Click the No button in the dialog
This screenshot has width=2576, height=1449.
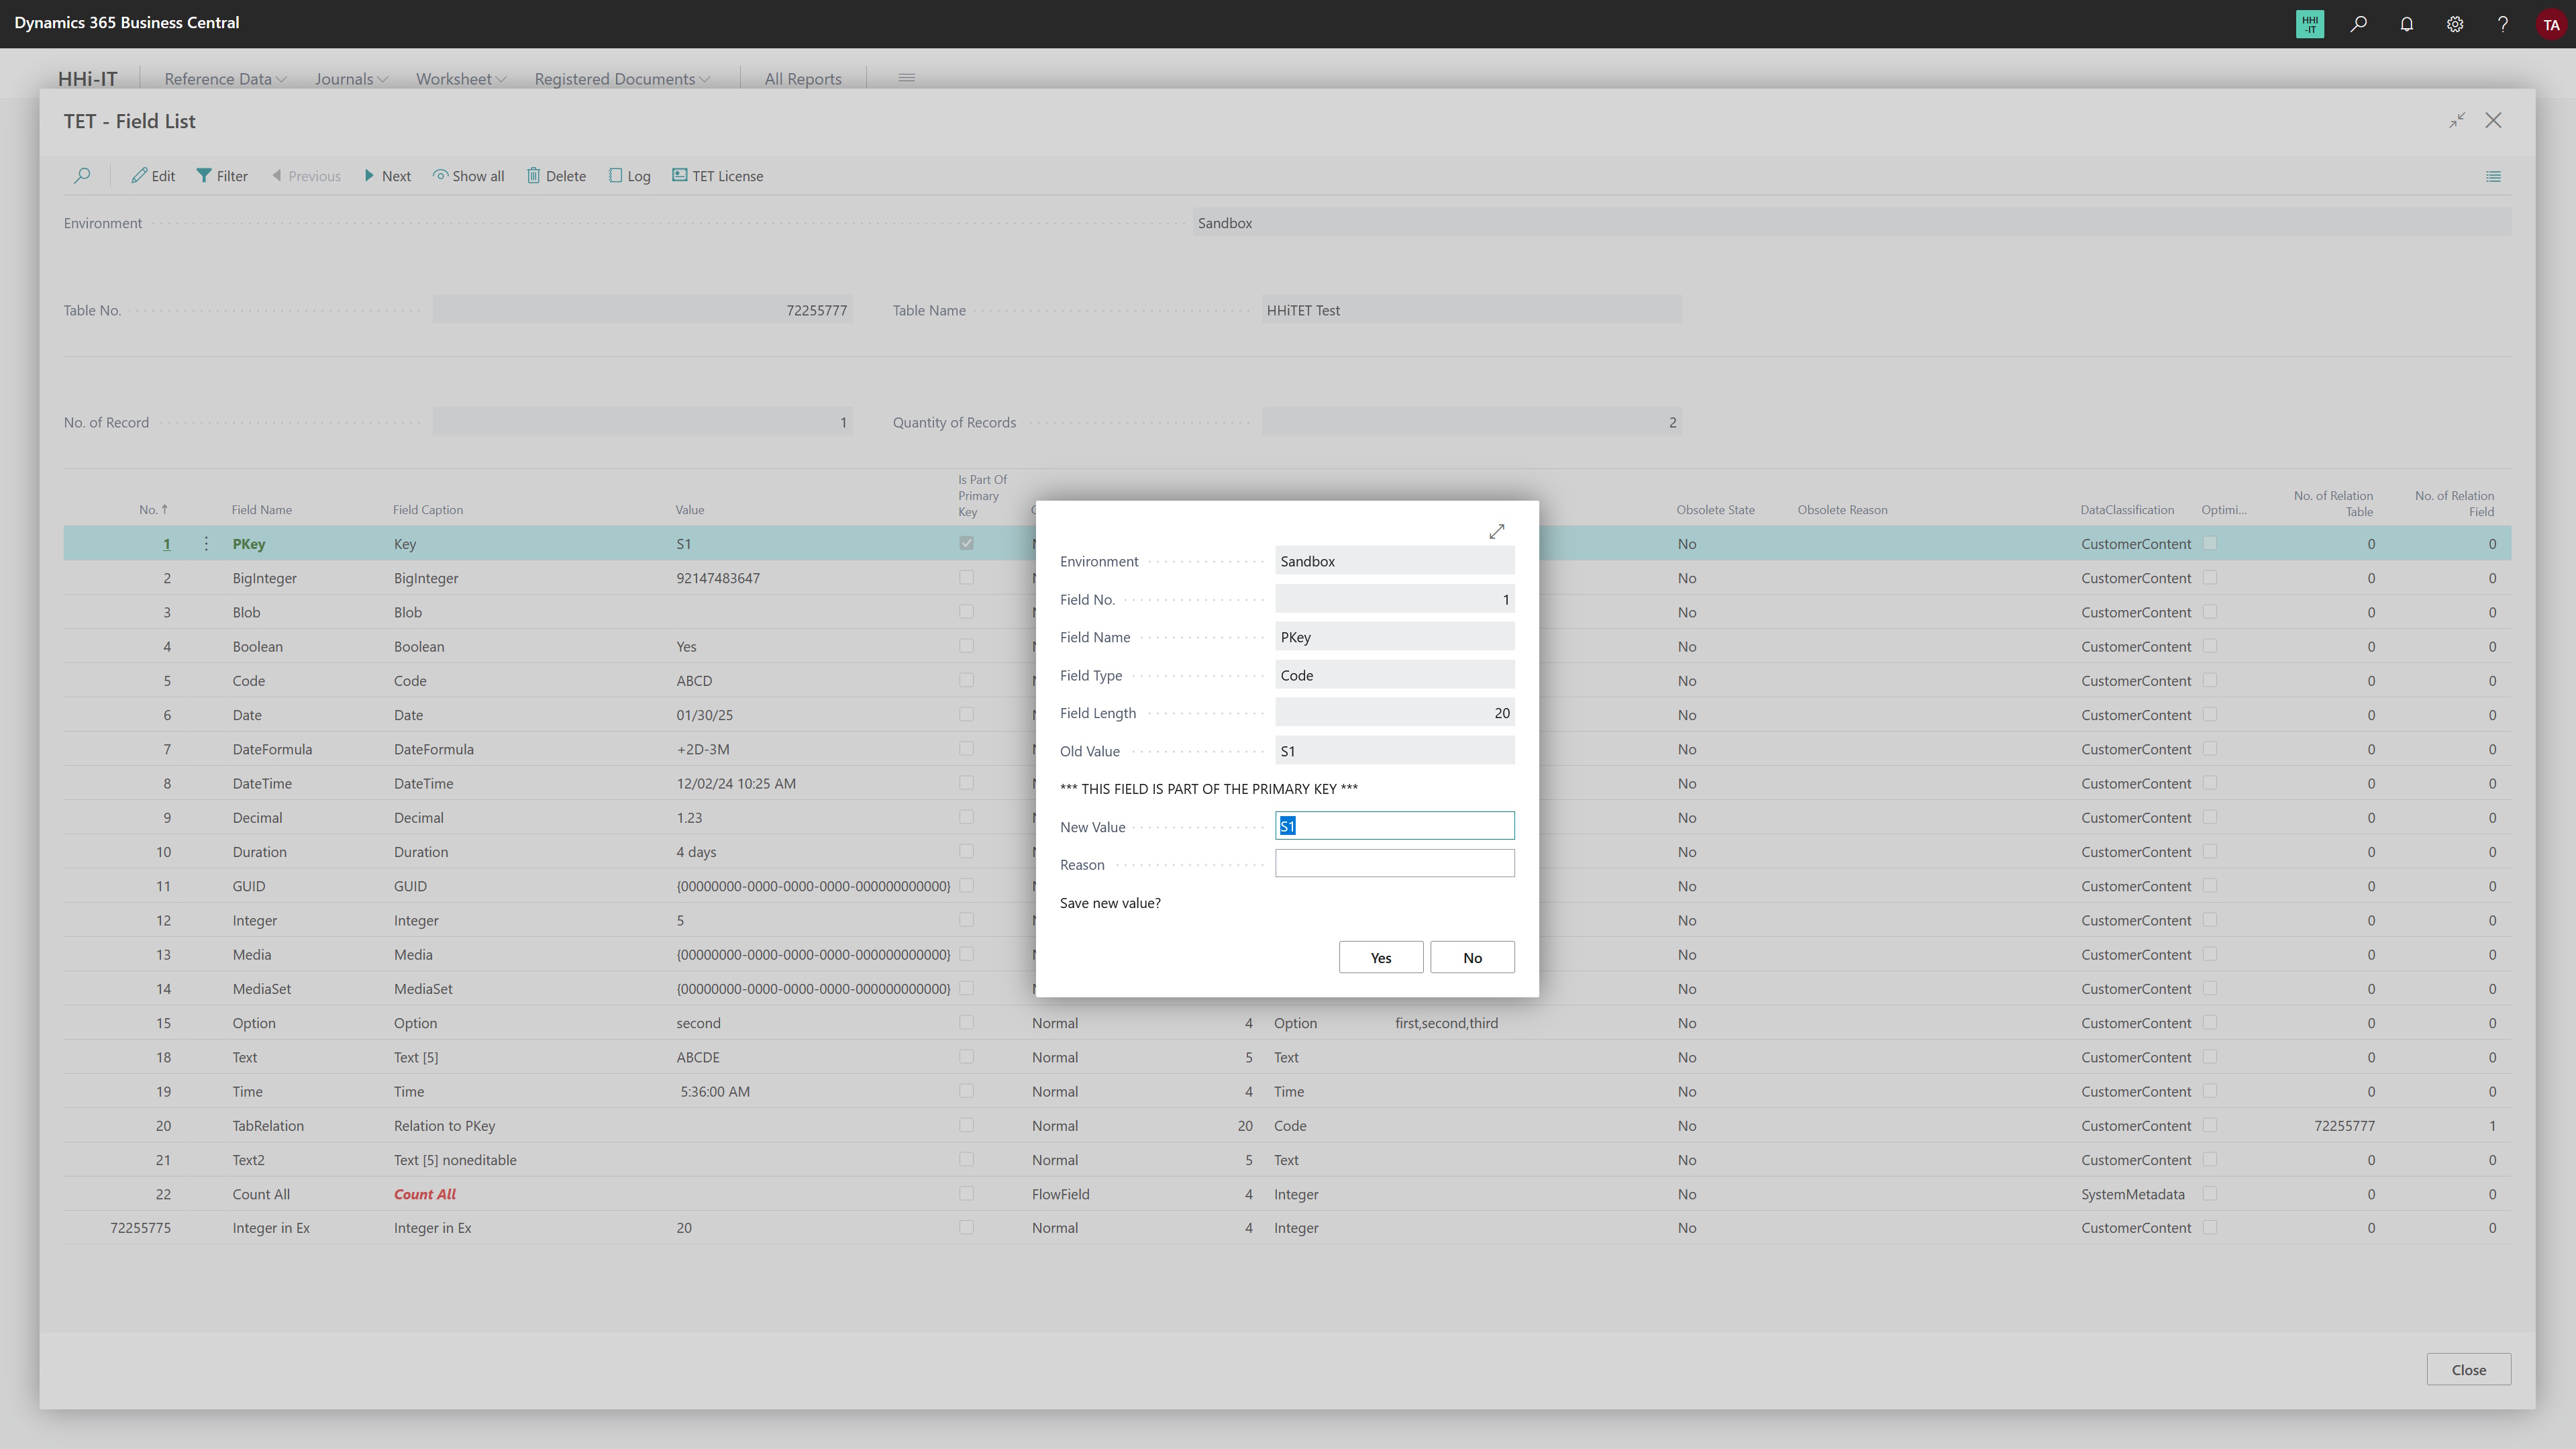coord(1471,958)
